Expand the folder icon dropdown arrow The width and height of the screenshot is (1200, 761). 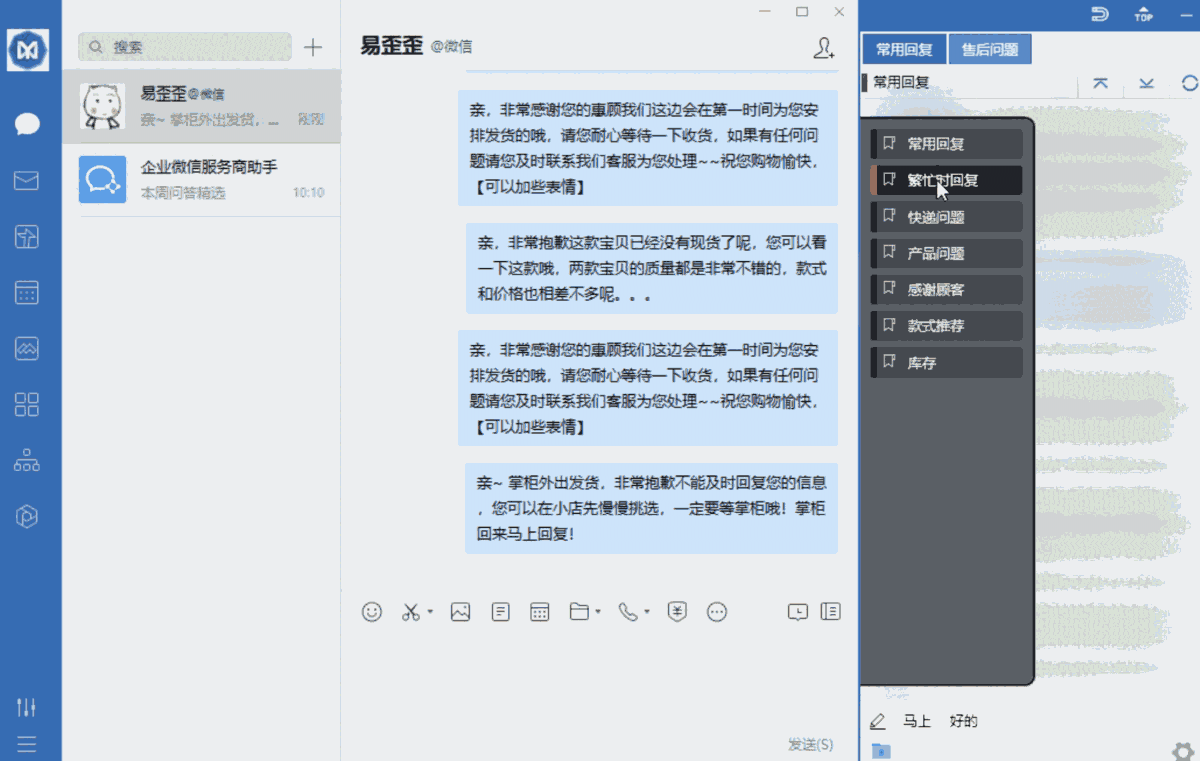598,614
